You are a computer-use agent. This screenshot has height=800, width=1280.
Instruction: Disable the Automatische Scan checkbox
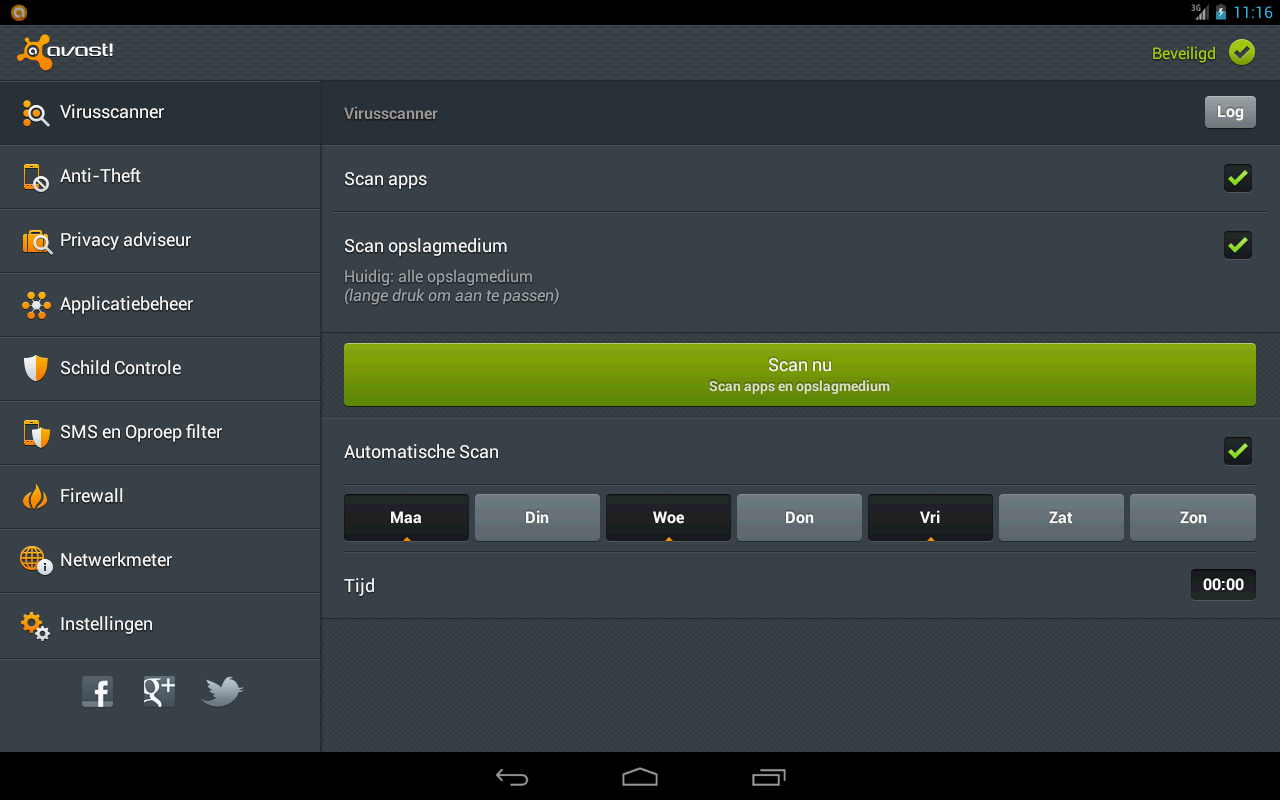point(1238,451)
